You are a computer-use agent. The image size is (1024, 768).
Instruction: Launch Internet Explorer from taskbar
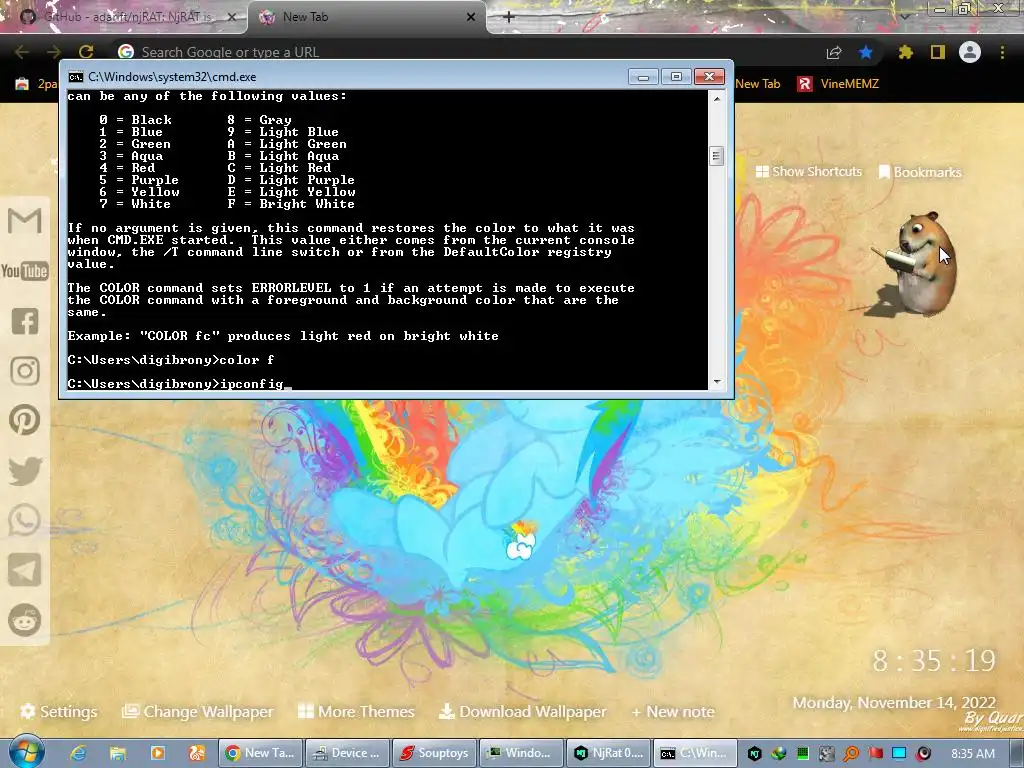(79, 753)
